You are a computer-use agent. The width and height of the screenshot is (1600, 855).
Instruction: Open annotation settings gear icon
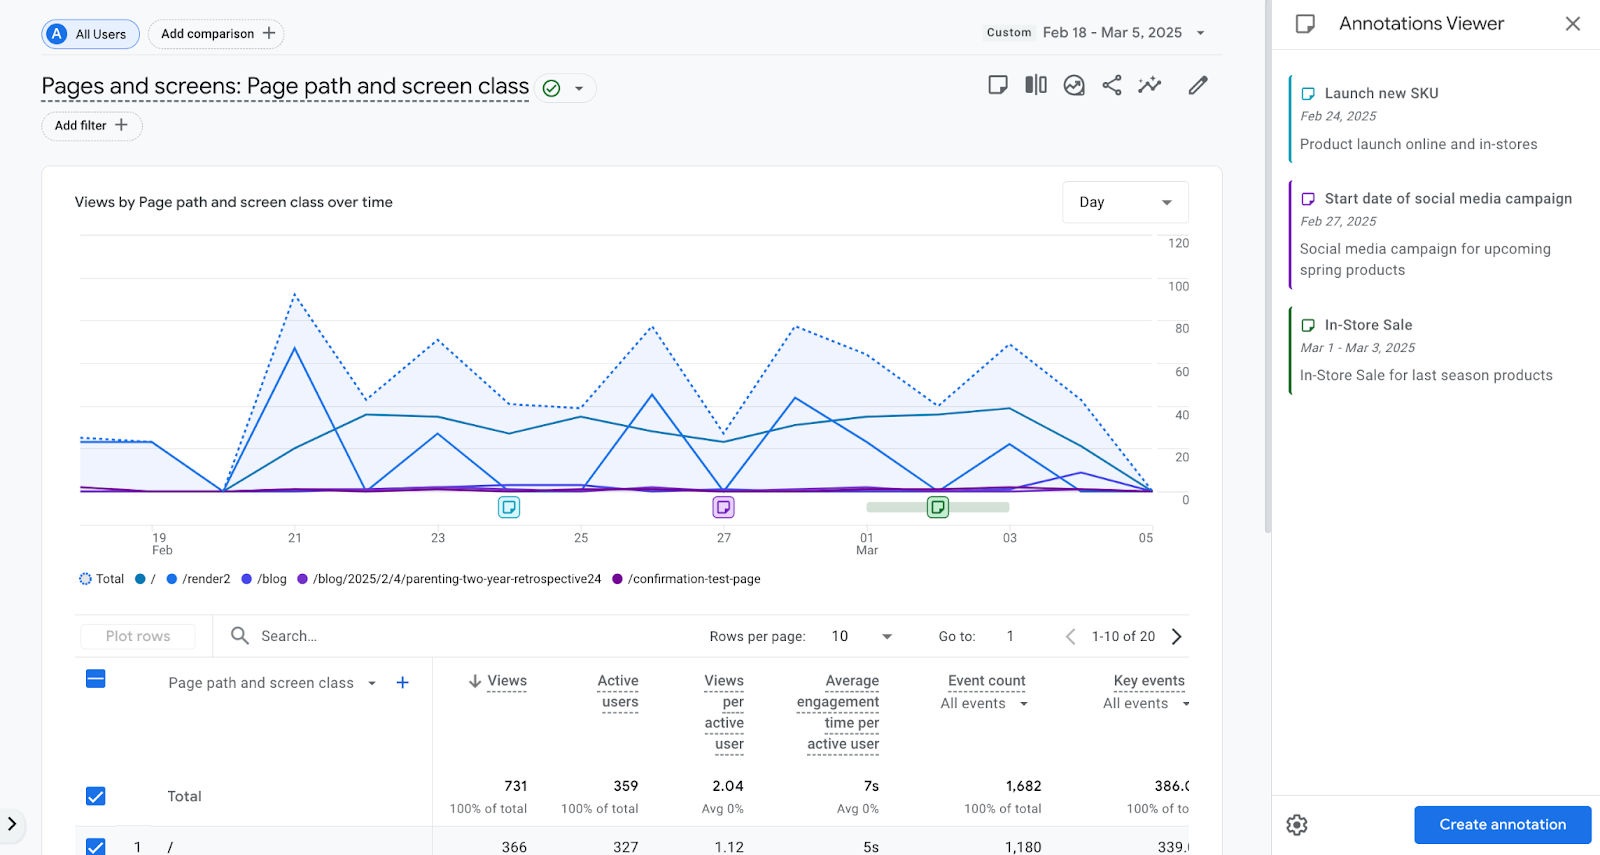coord(1297,825)
